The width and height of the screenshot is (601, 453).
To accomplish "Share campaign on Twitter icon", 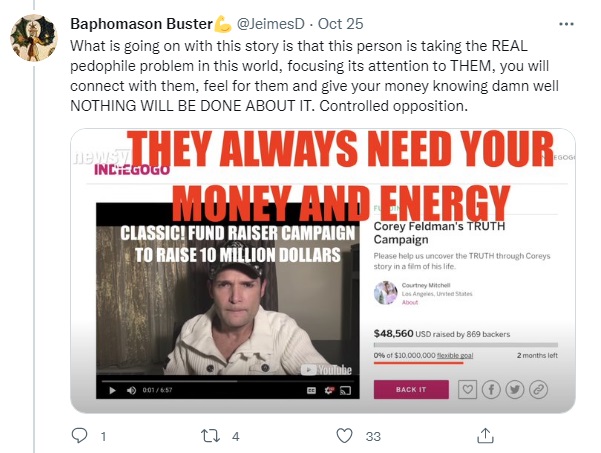I will [x=515, y=389].
